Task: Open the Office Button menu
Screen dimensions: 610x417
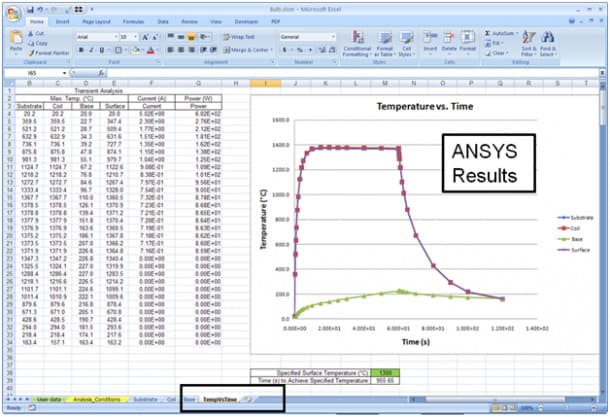Action: click(x=13, y=14)
